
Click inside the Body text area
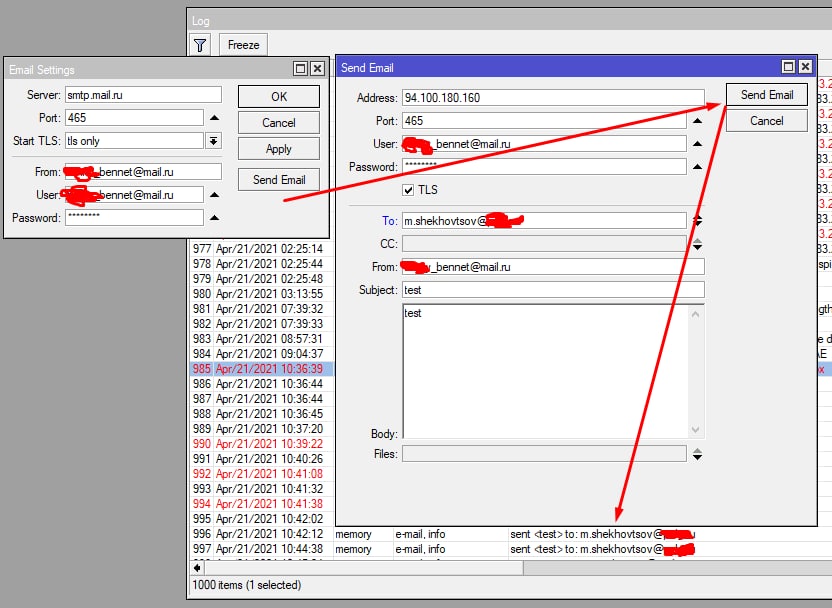pyautogui.click(x=545, y=371)
